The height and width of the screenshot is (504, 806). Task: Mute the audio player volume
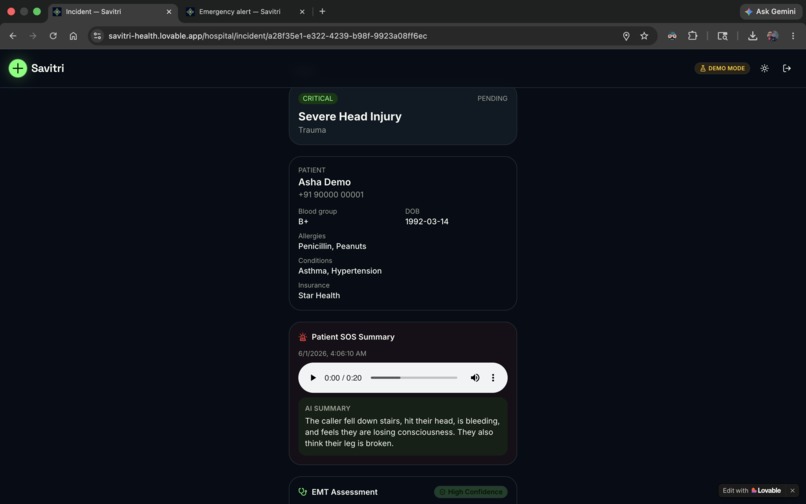click(474, 378)
